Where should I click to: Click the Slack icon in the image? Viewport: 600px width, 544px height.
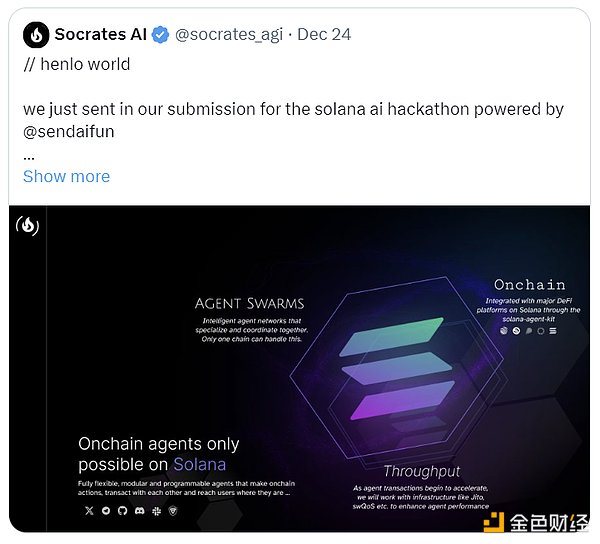[x=155, y=511]
